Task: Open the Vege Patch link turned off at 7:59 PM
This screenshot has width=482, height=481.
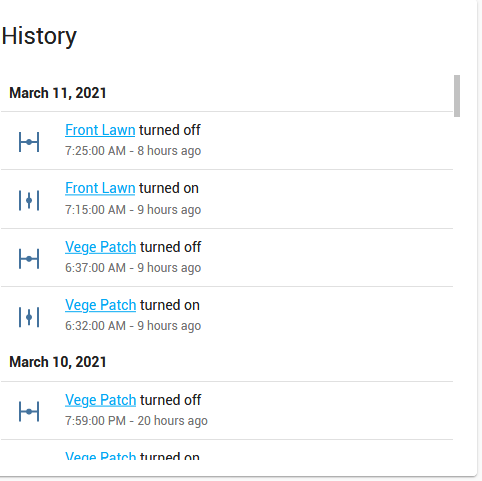Action: 101,400
